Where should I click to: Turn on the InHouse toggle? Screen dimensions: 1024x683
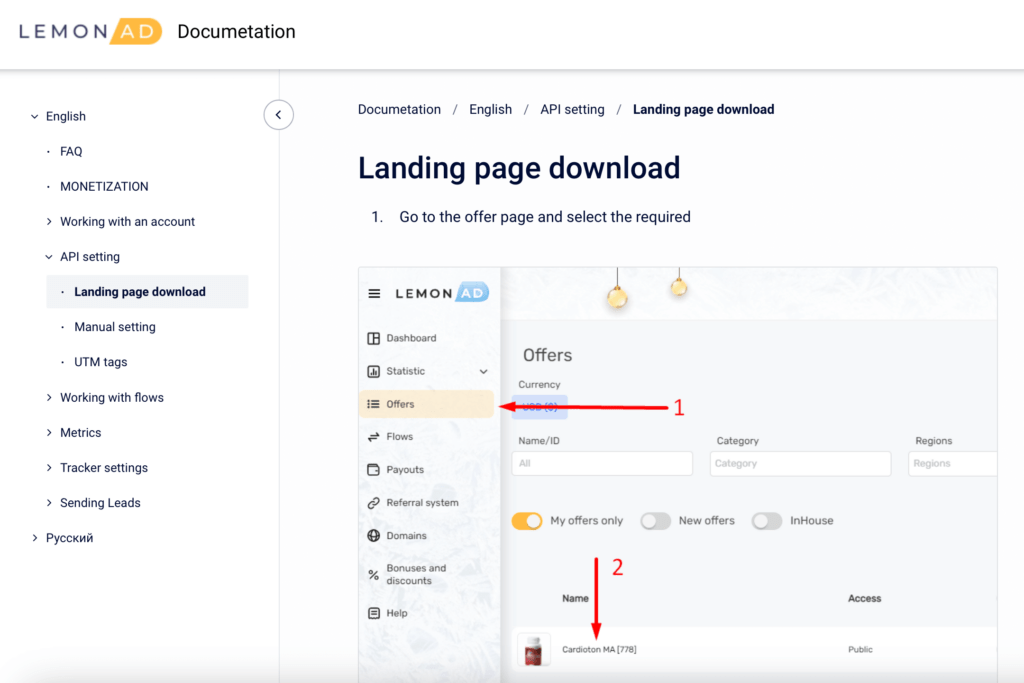[x=767, y=521]
